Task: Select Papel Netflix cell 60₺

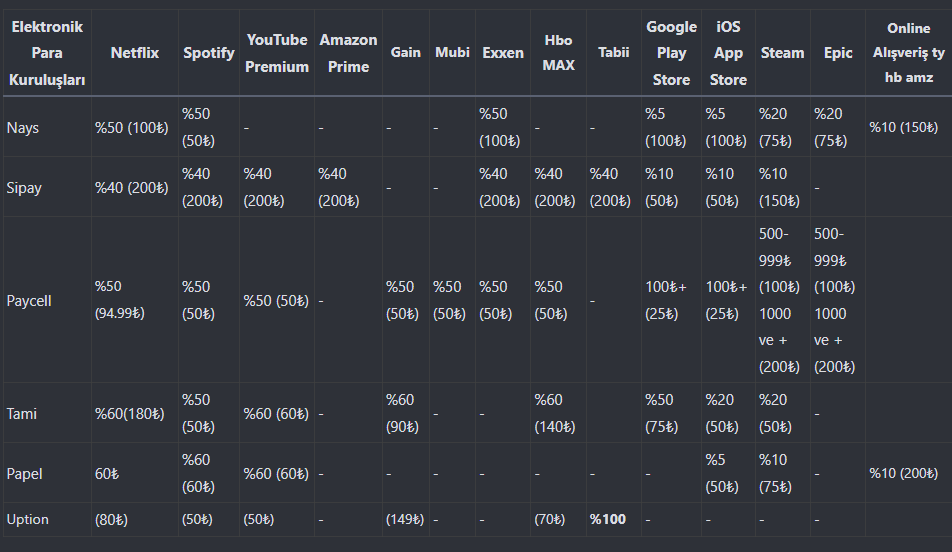Action: (107, 474)
